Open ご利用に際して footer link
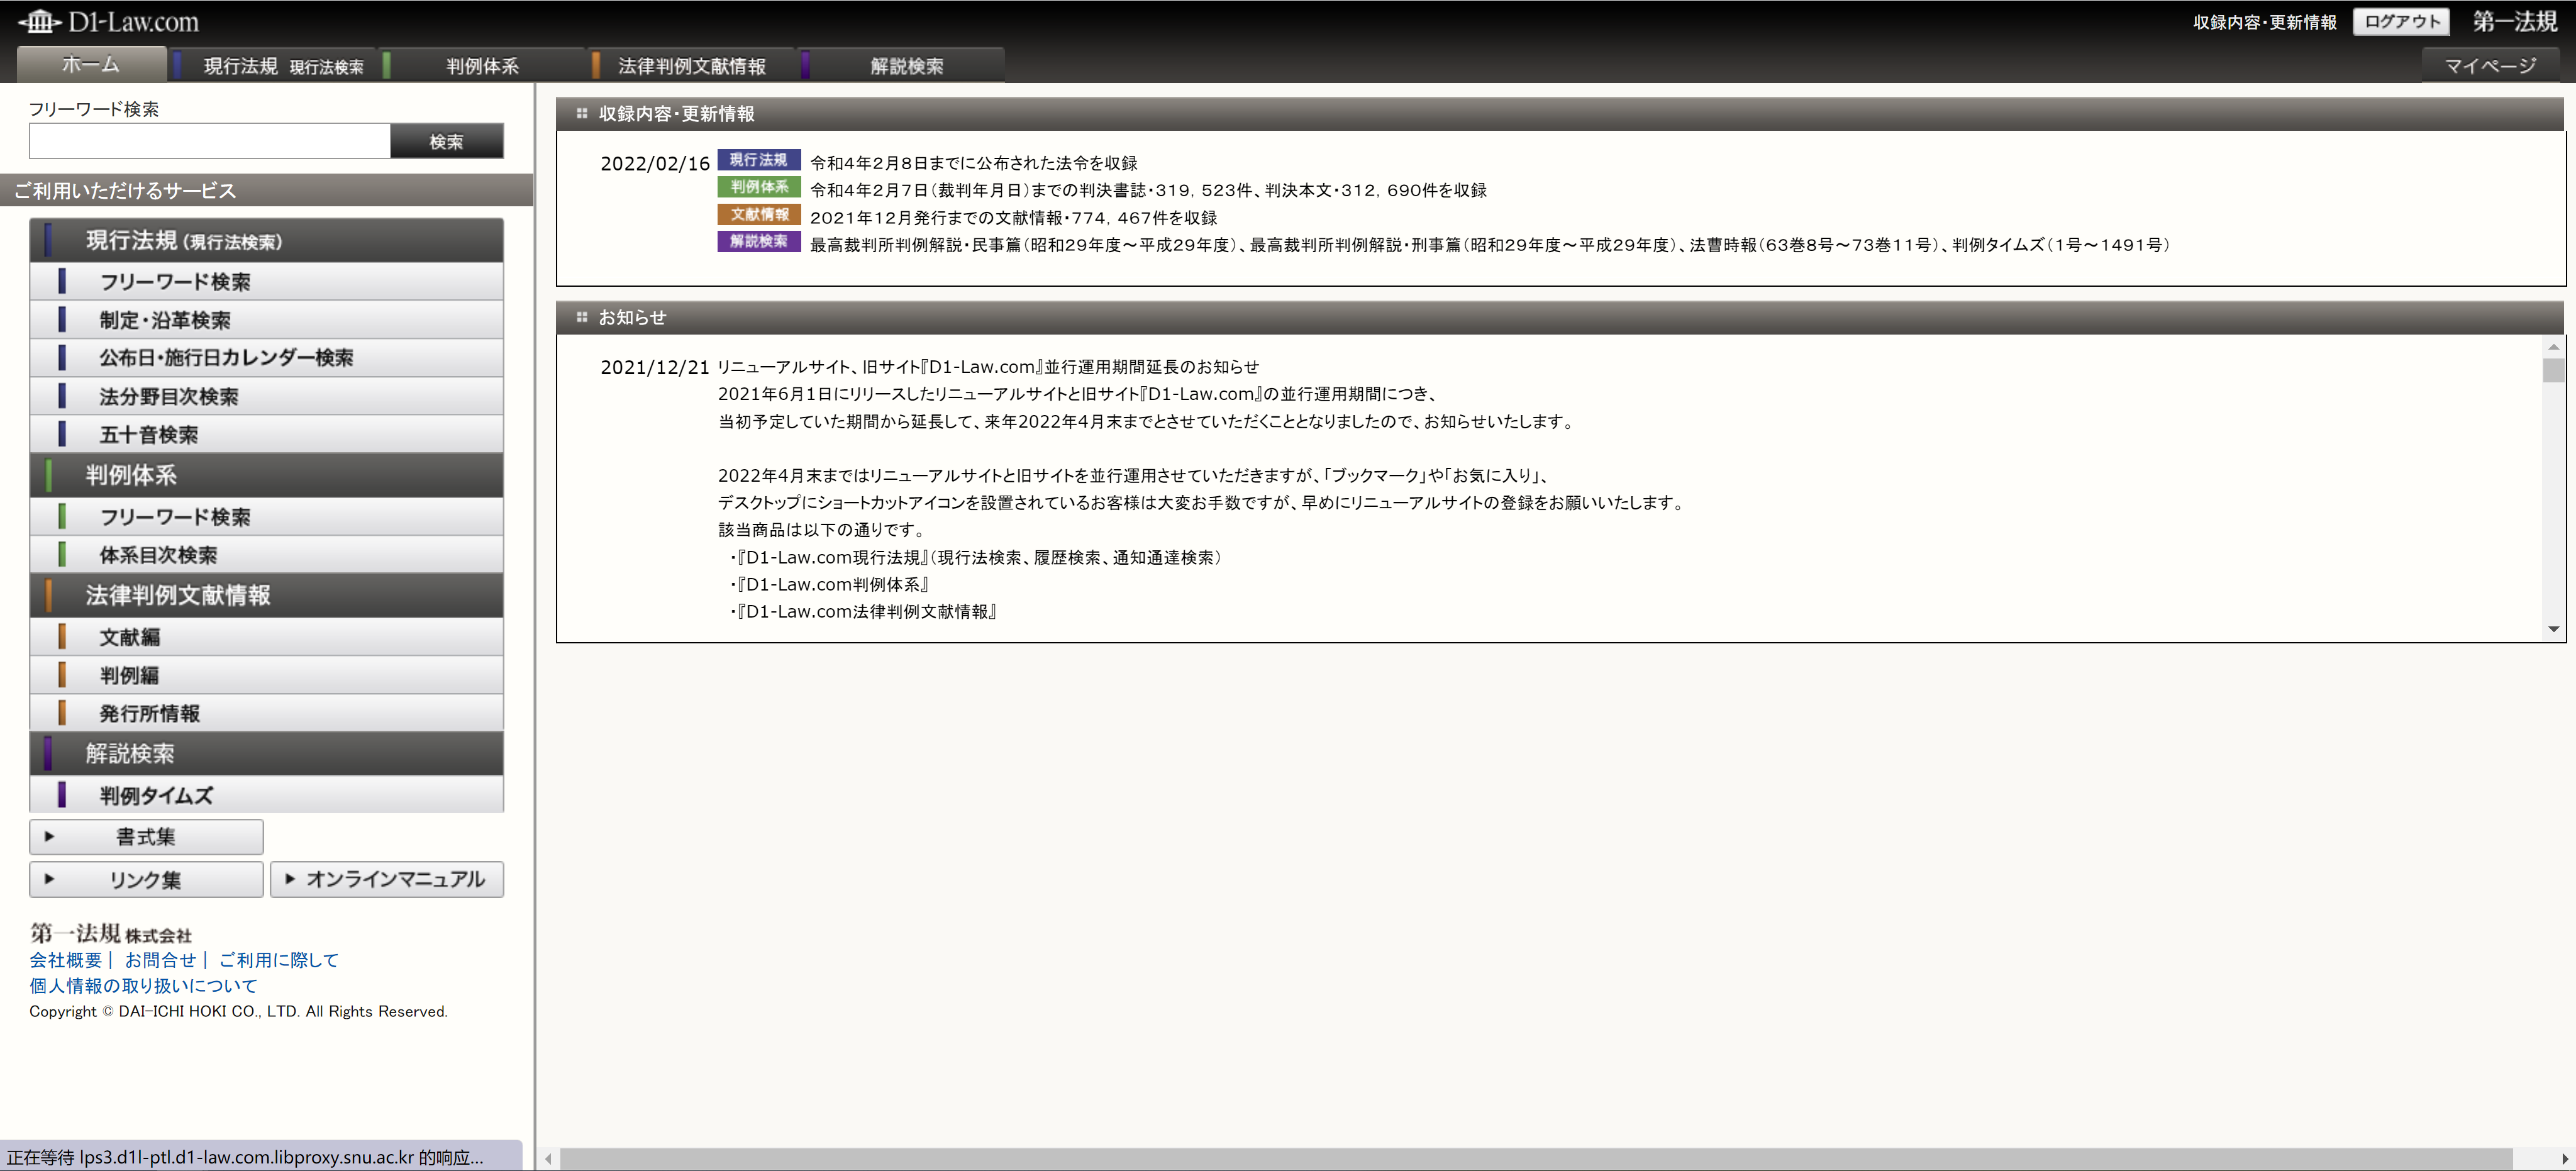Screen dimensions: 2576x1171 tap(279, 960)
